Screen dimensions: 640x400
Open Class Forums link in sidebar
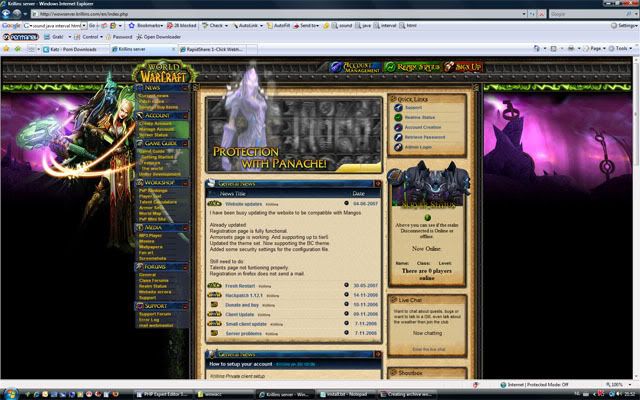coord(153,280)
